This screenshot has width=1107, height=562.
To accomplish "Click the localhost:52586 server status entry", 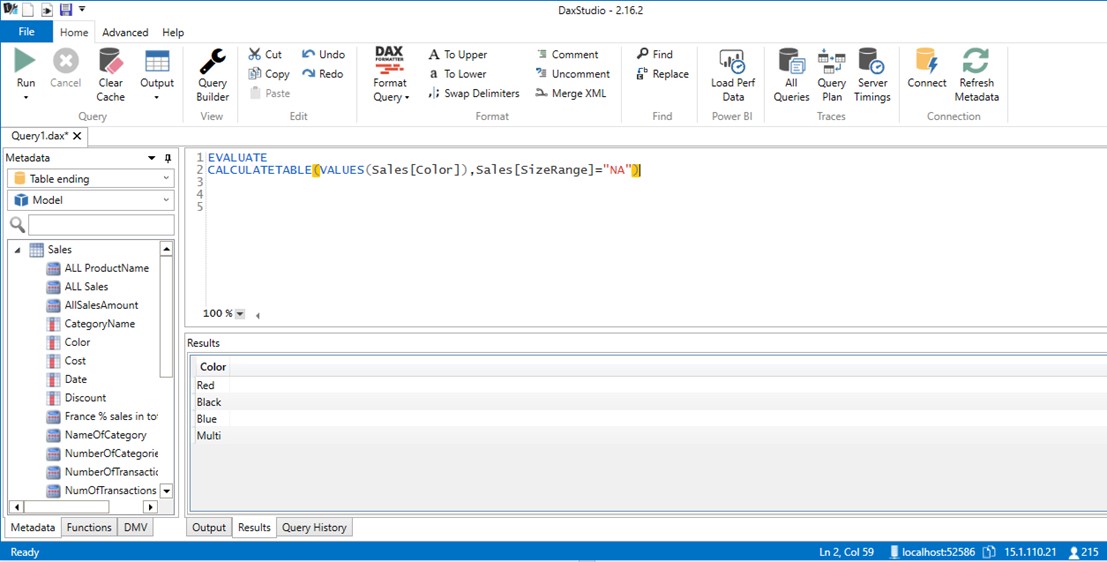I will click(x=931, y=552).
